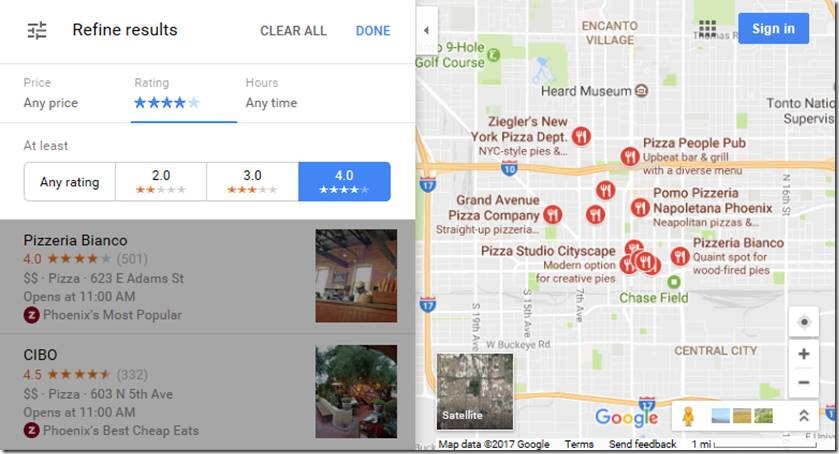Zoom out with the minus button
This screenshot has width=839, height=454.
[x=803, y=382]
